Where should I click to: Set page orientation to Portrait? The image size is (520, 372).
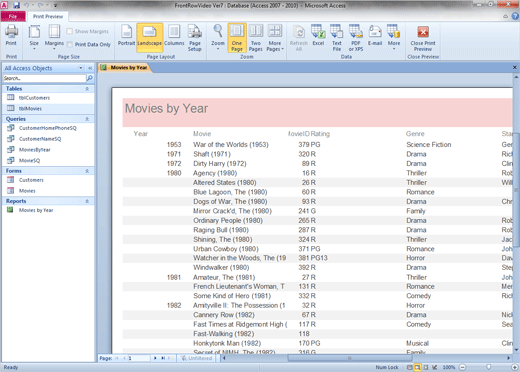pos(126,35)
